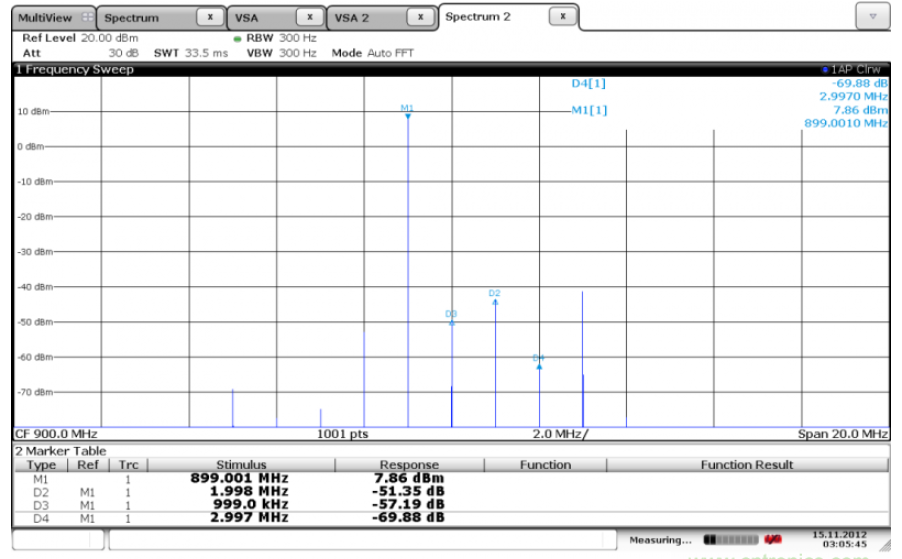The image size is (902, 559).
Task: Select the D2 row in the marker table
Action: [x=452, y=492]
